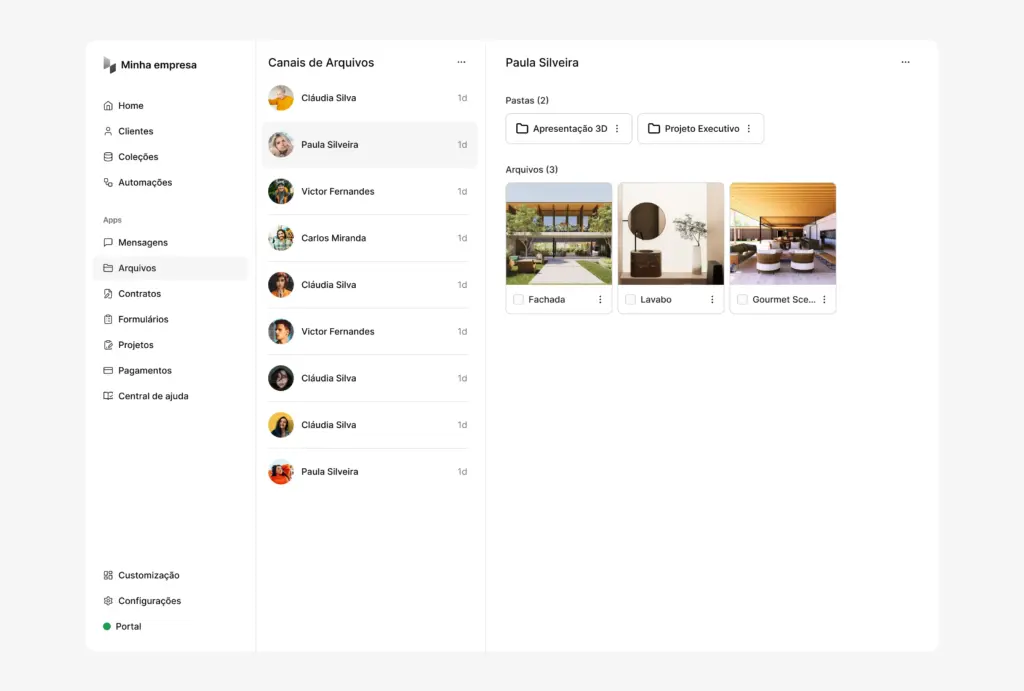Open the three-dot menu next to Canais de Arquivos

tap(461, 62)
